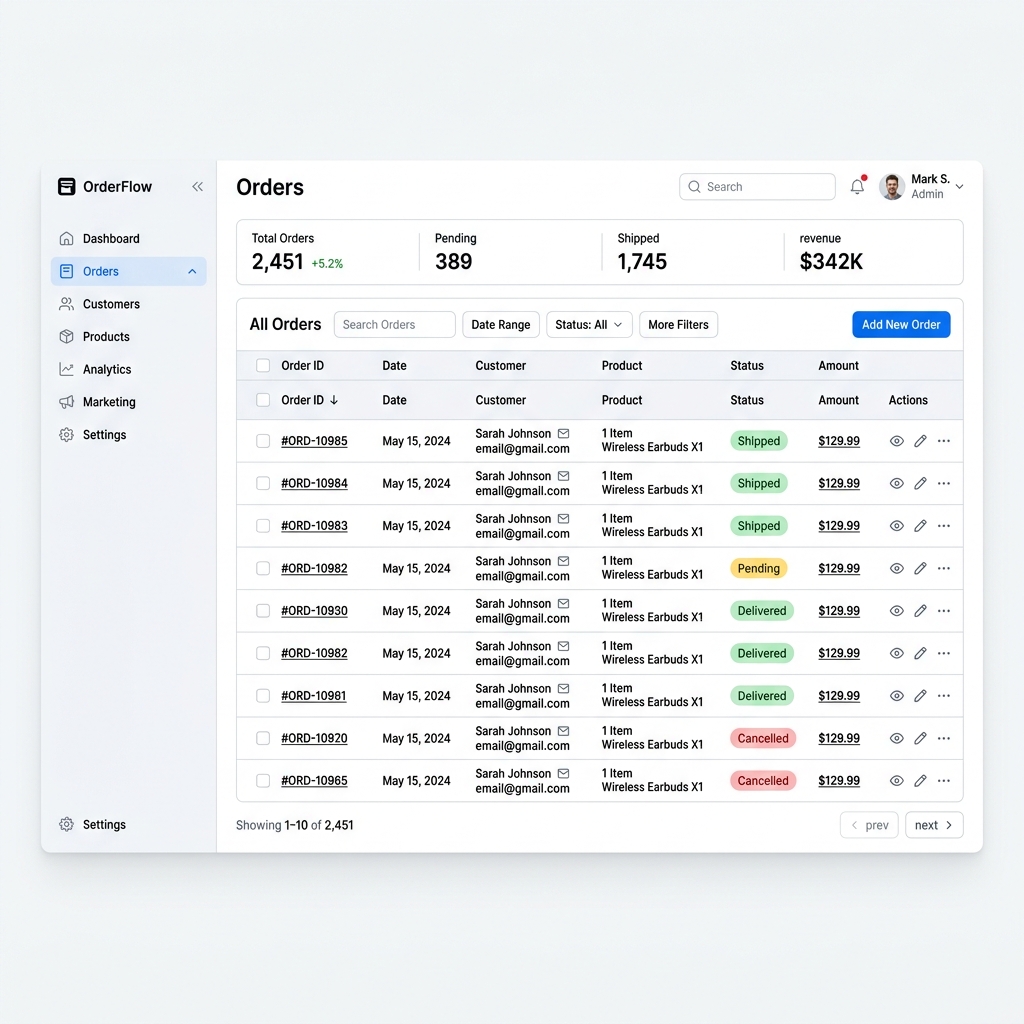The width and height of the screenshot is (1024, 1024).
Task: Tick the checkbox next to order #ORD-10930
Action: pyautogui.click(x=263, y=610)
